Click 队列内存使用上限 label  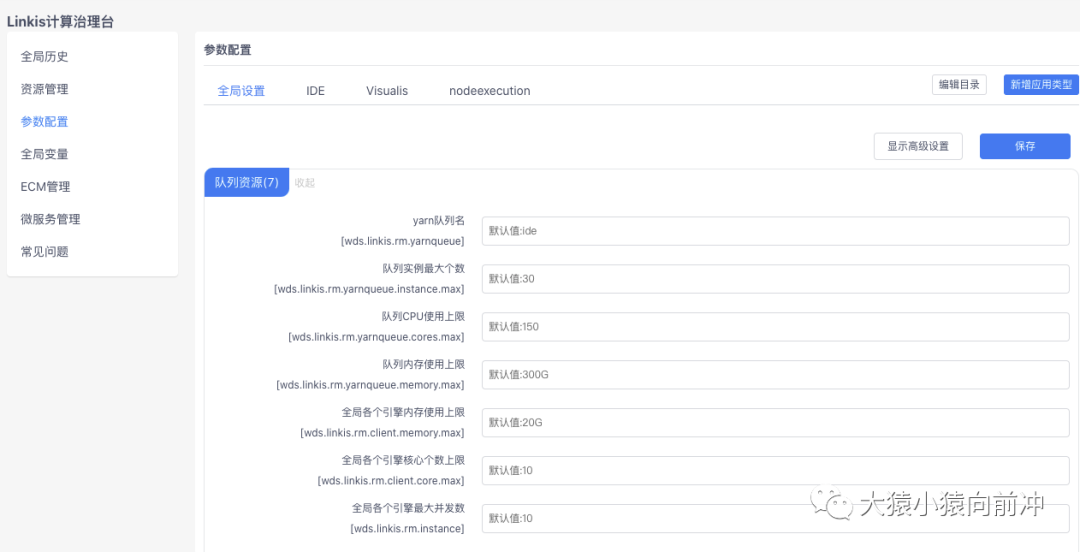click(x=424, y=365)
